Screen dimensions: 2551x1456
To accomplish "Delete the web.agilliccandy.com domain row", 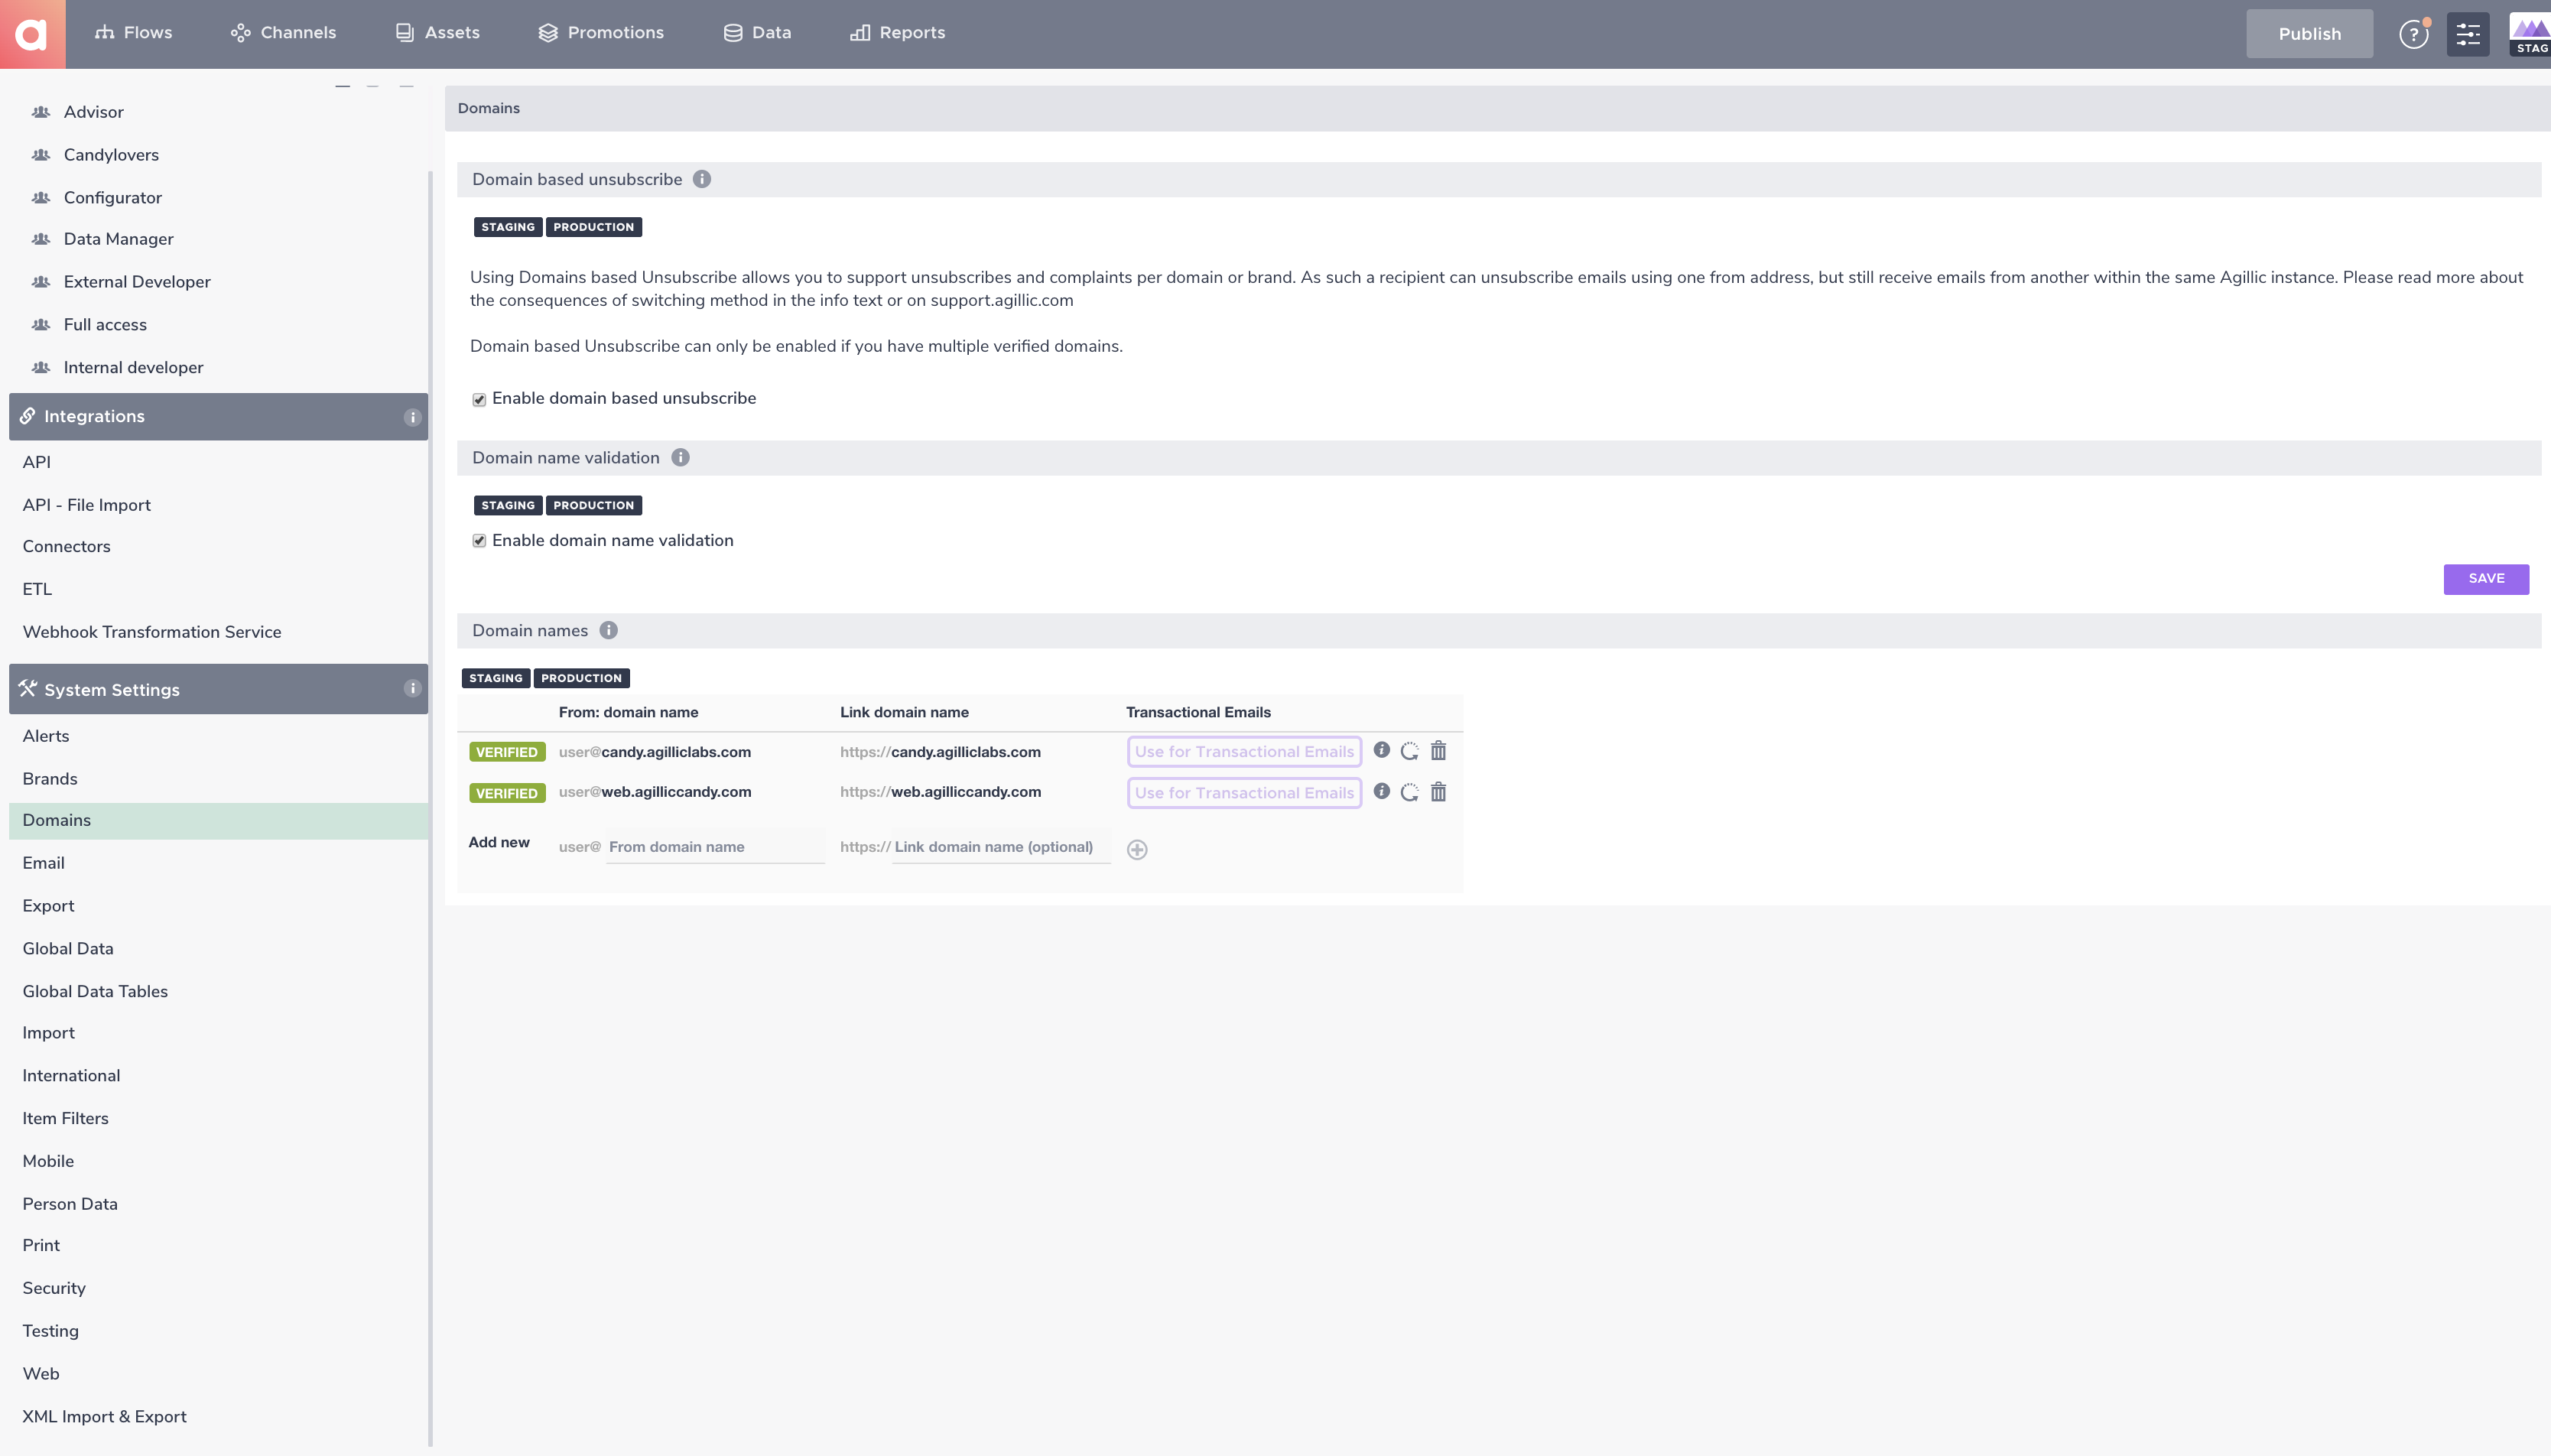I will [1438, 792].
